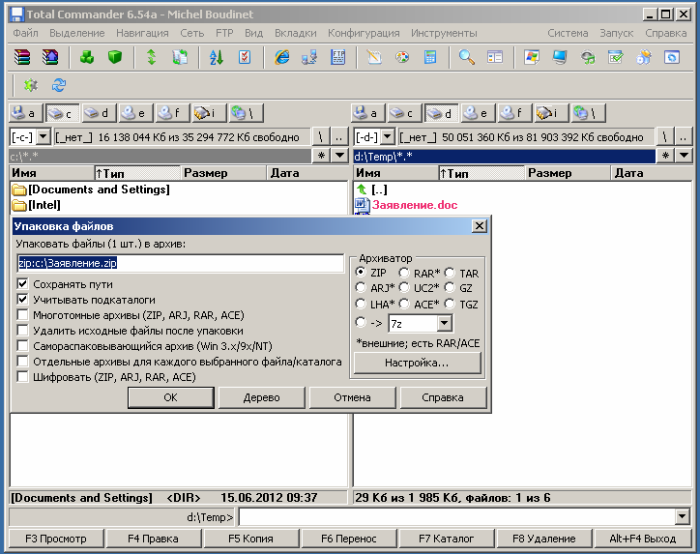The width and height of the screenshot is (700, 554).
Task: Click the blue refresh arrows icon
Action: pyautogui.click(x=59, y=85)
